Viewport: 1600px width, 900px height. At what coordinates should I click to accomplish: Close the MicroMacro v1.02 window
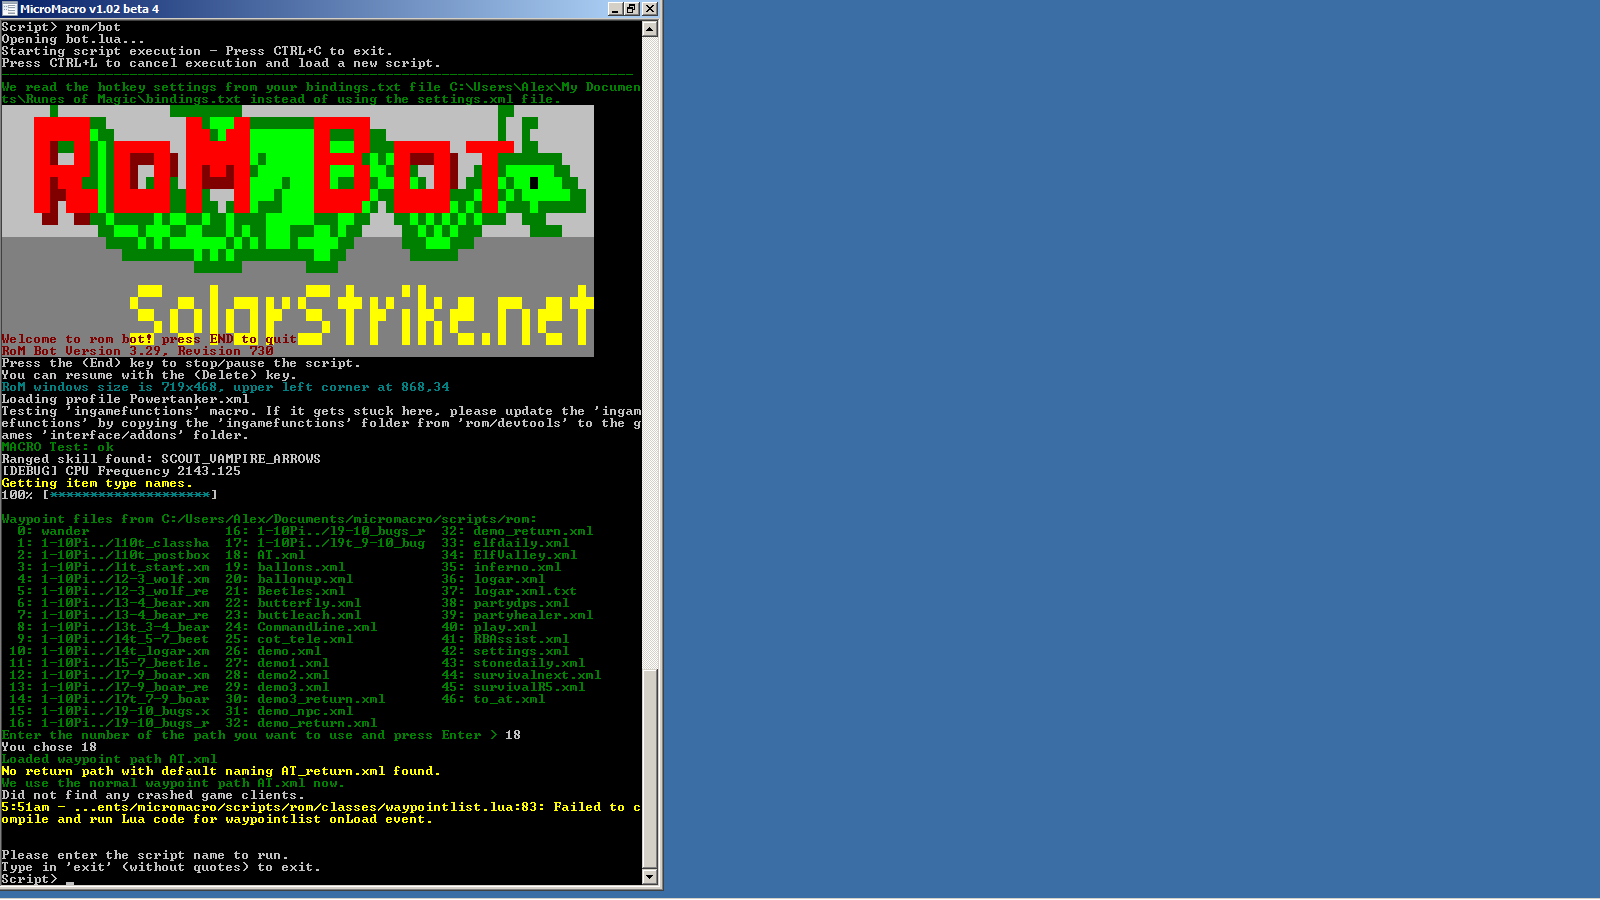pos(649,9)
